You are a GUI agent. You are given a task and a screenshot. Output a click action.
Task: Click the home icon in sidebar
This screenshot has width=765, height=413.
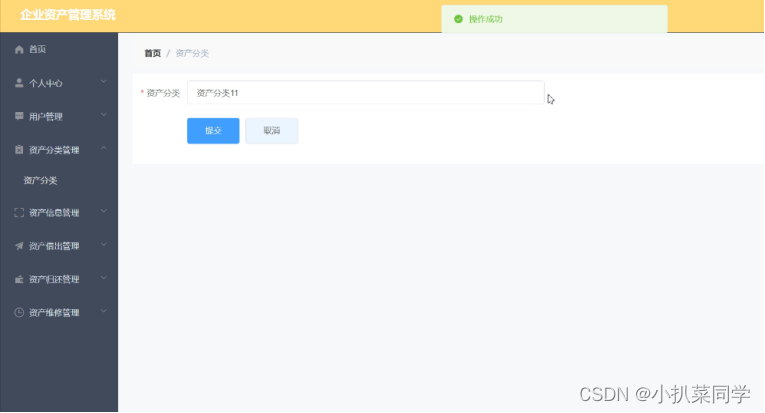click(x=19, y=49)
